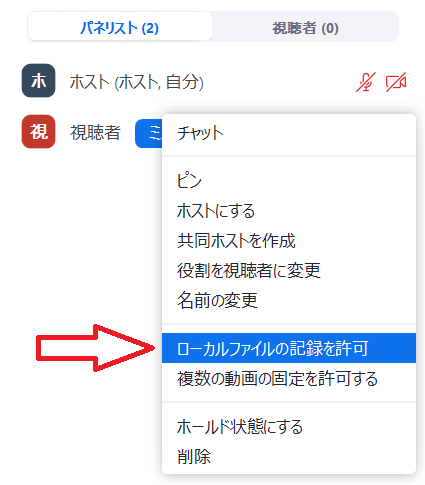Screen dimensions: 425x485
Task: Choose 名前の変更 from the menu
Action: click(289, 300)
